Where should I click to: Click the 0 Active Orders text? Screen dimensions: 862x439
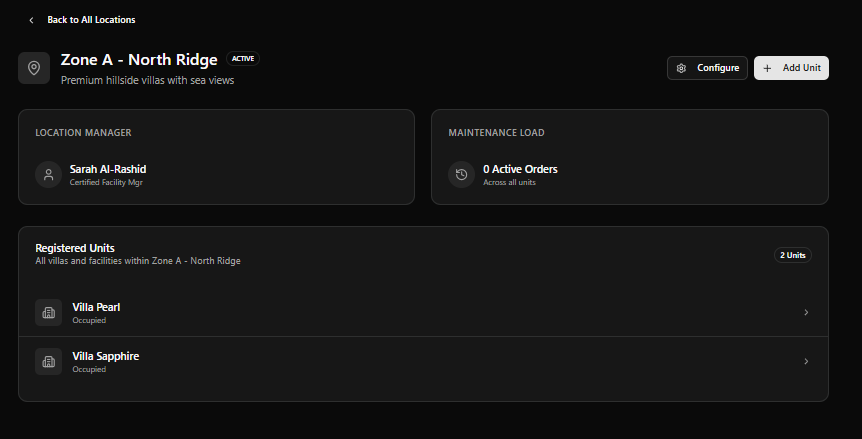point(520,169)
